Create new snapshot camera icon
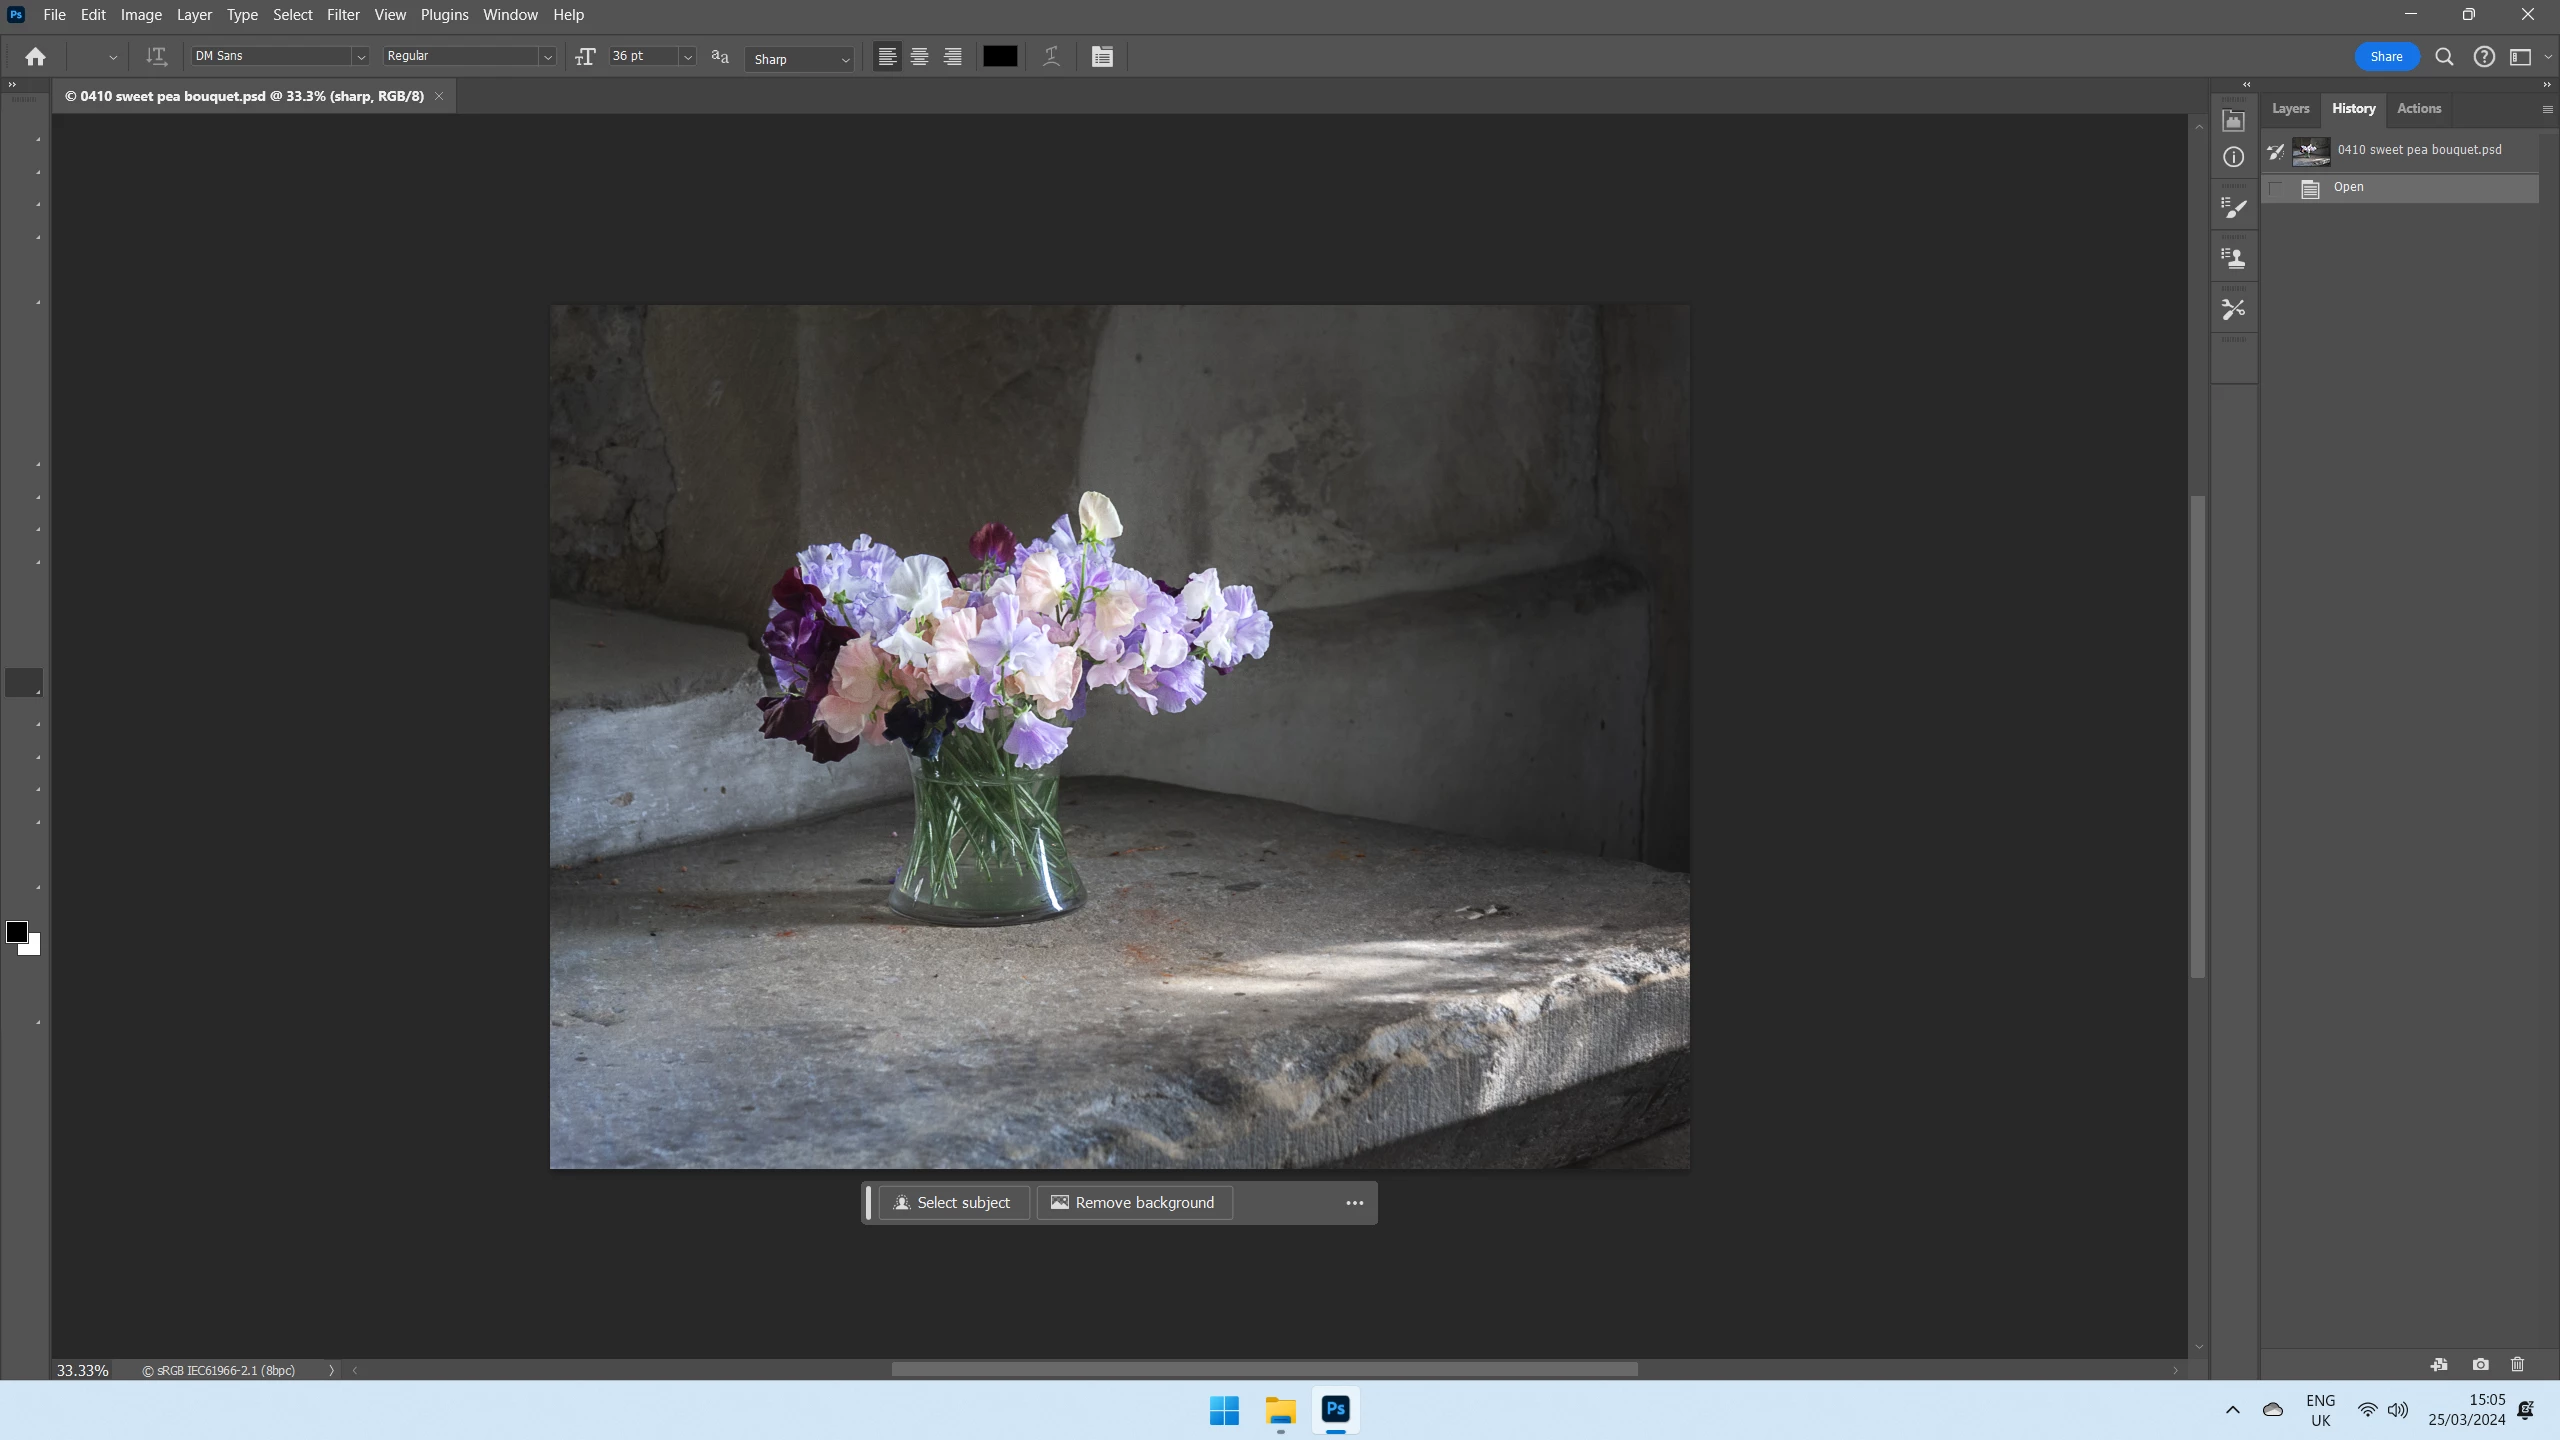 pos(2480,1364)
